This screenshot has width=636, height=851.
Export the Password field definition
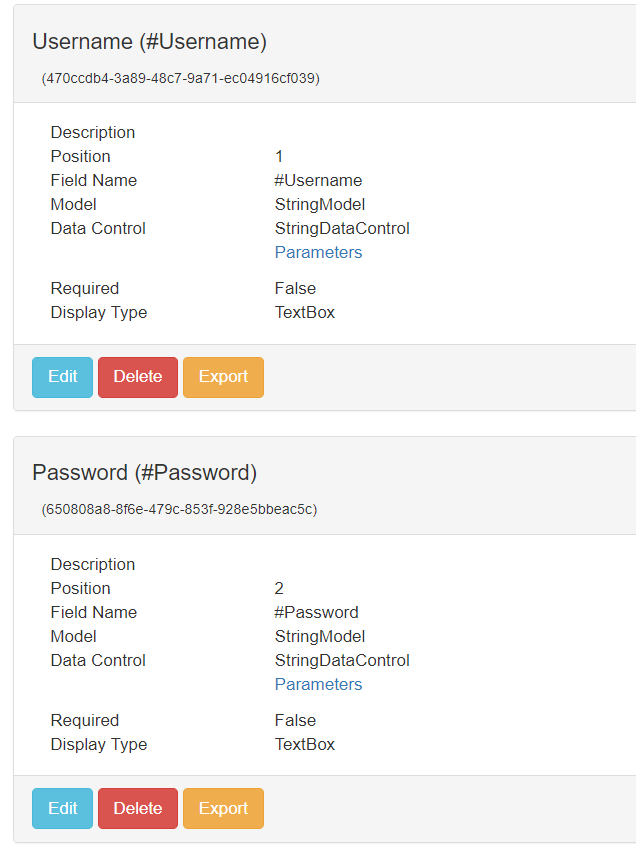tap(223, 809)
